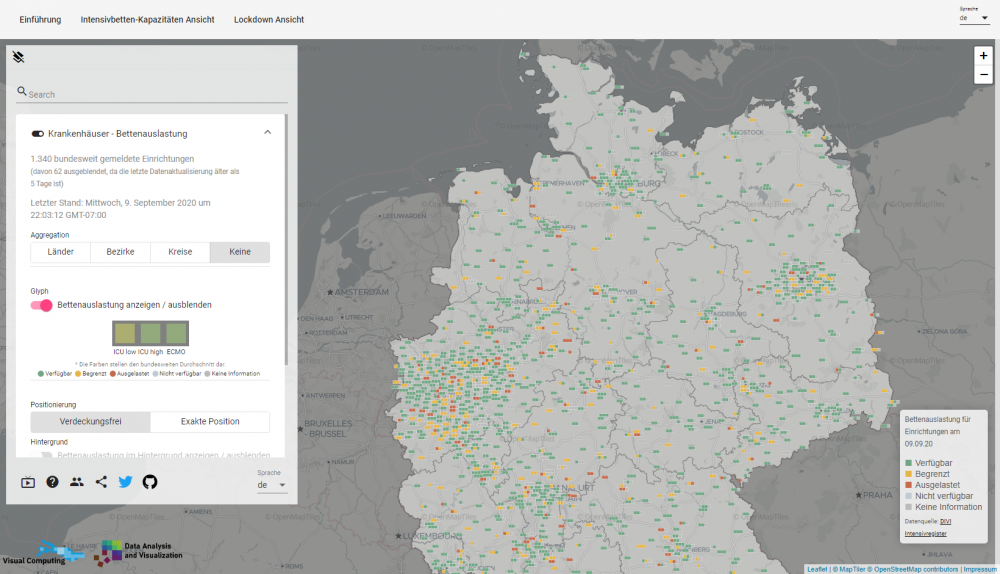Zoom in the map with plus button
Screen dimensions: 1000x574
click(984, 56)
